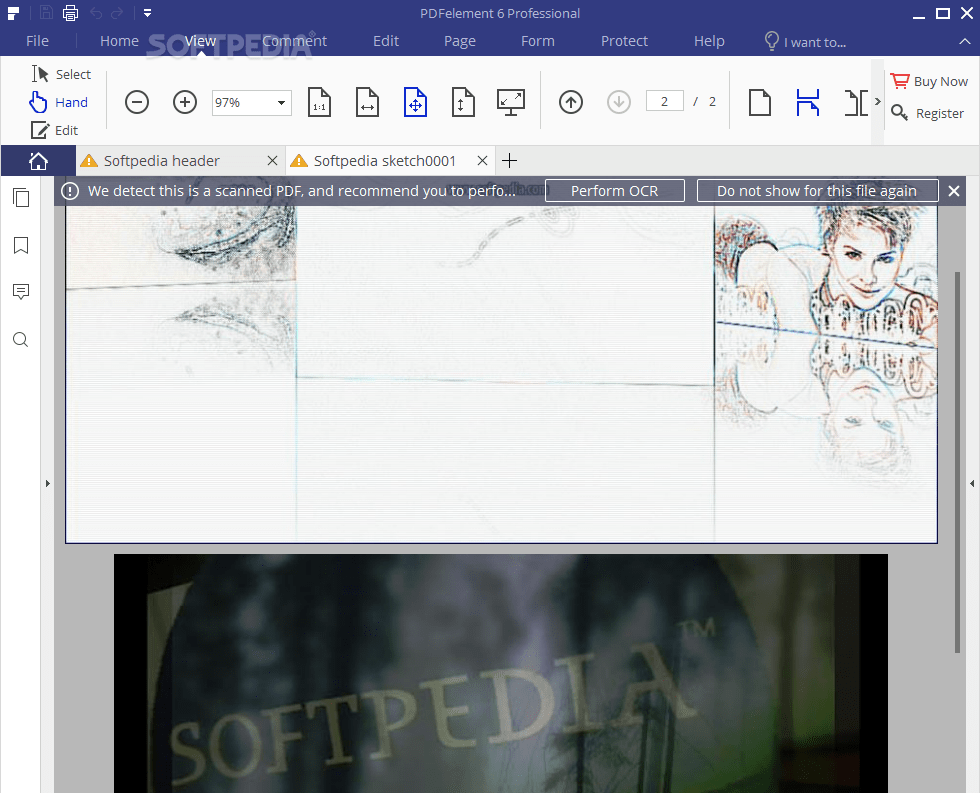Close the Softpedia sketch0001 tab
The image size is (980, 793).
pyautogui.click(x=482, y=161)
